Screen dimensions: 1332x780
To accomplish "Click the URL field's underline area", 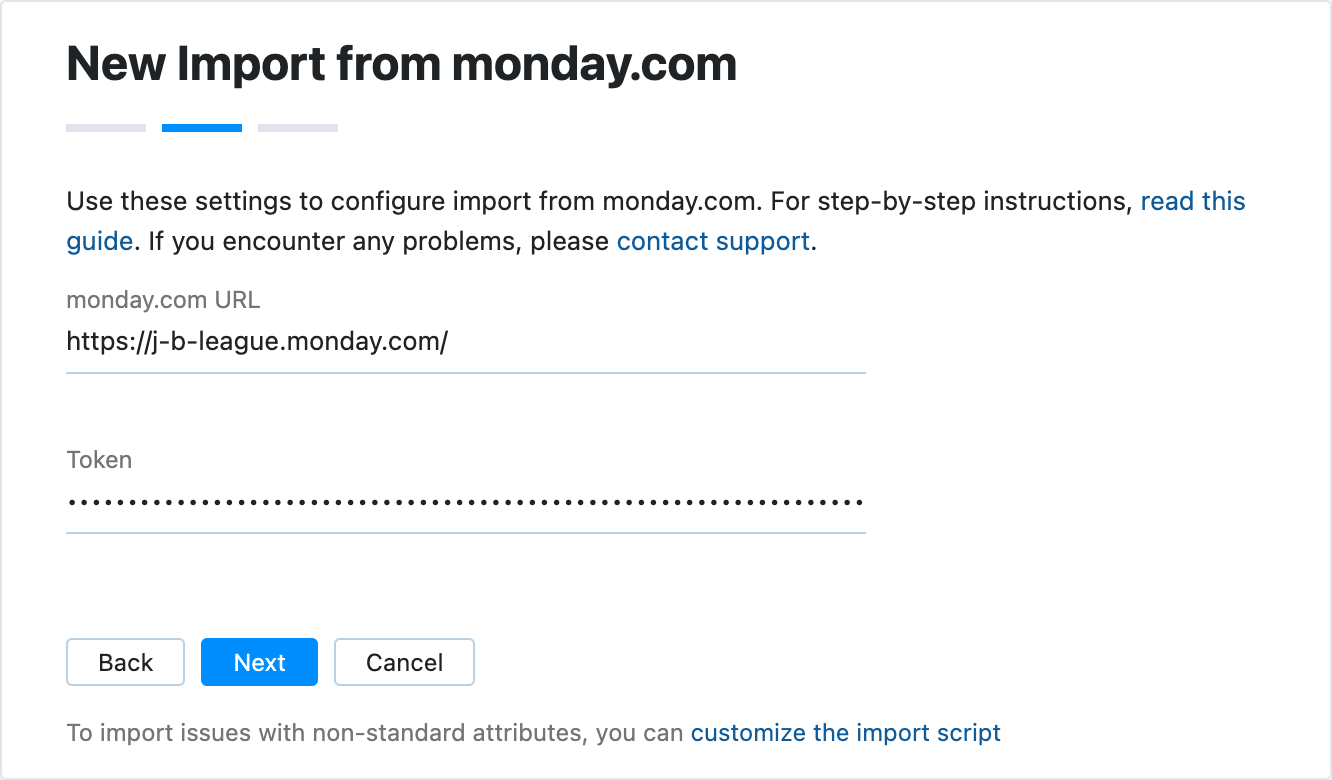I will click(x=465, y=372).
